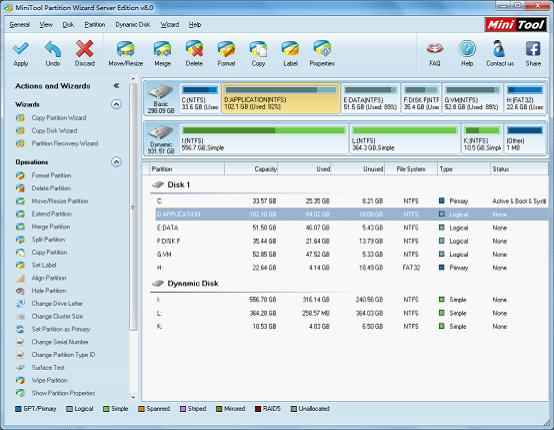The image size is (554, 430).
Task: Choose Split Partition operation
Action: click(48, 240)
